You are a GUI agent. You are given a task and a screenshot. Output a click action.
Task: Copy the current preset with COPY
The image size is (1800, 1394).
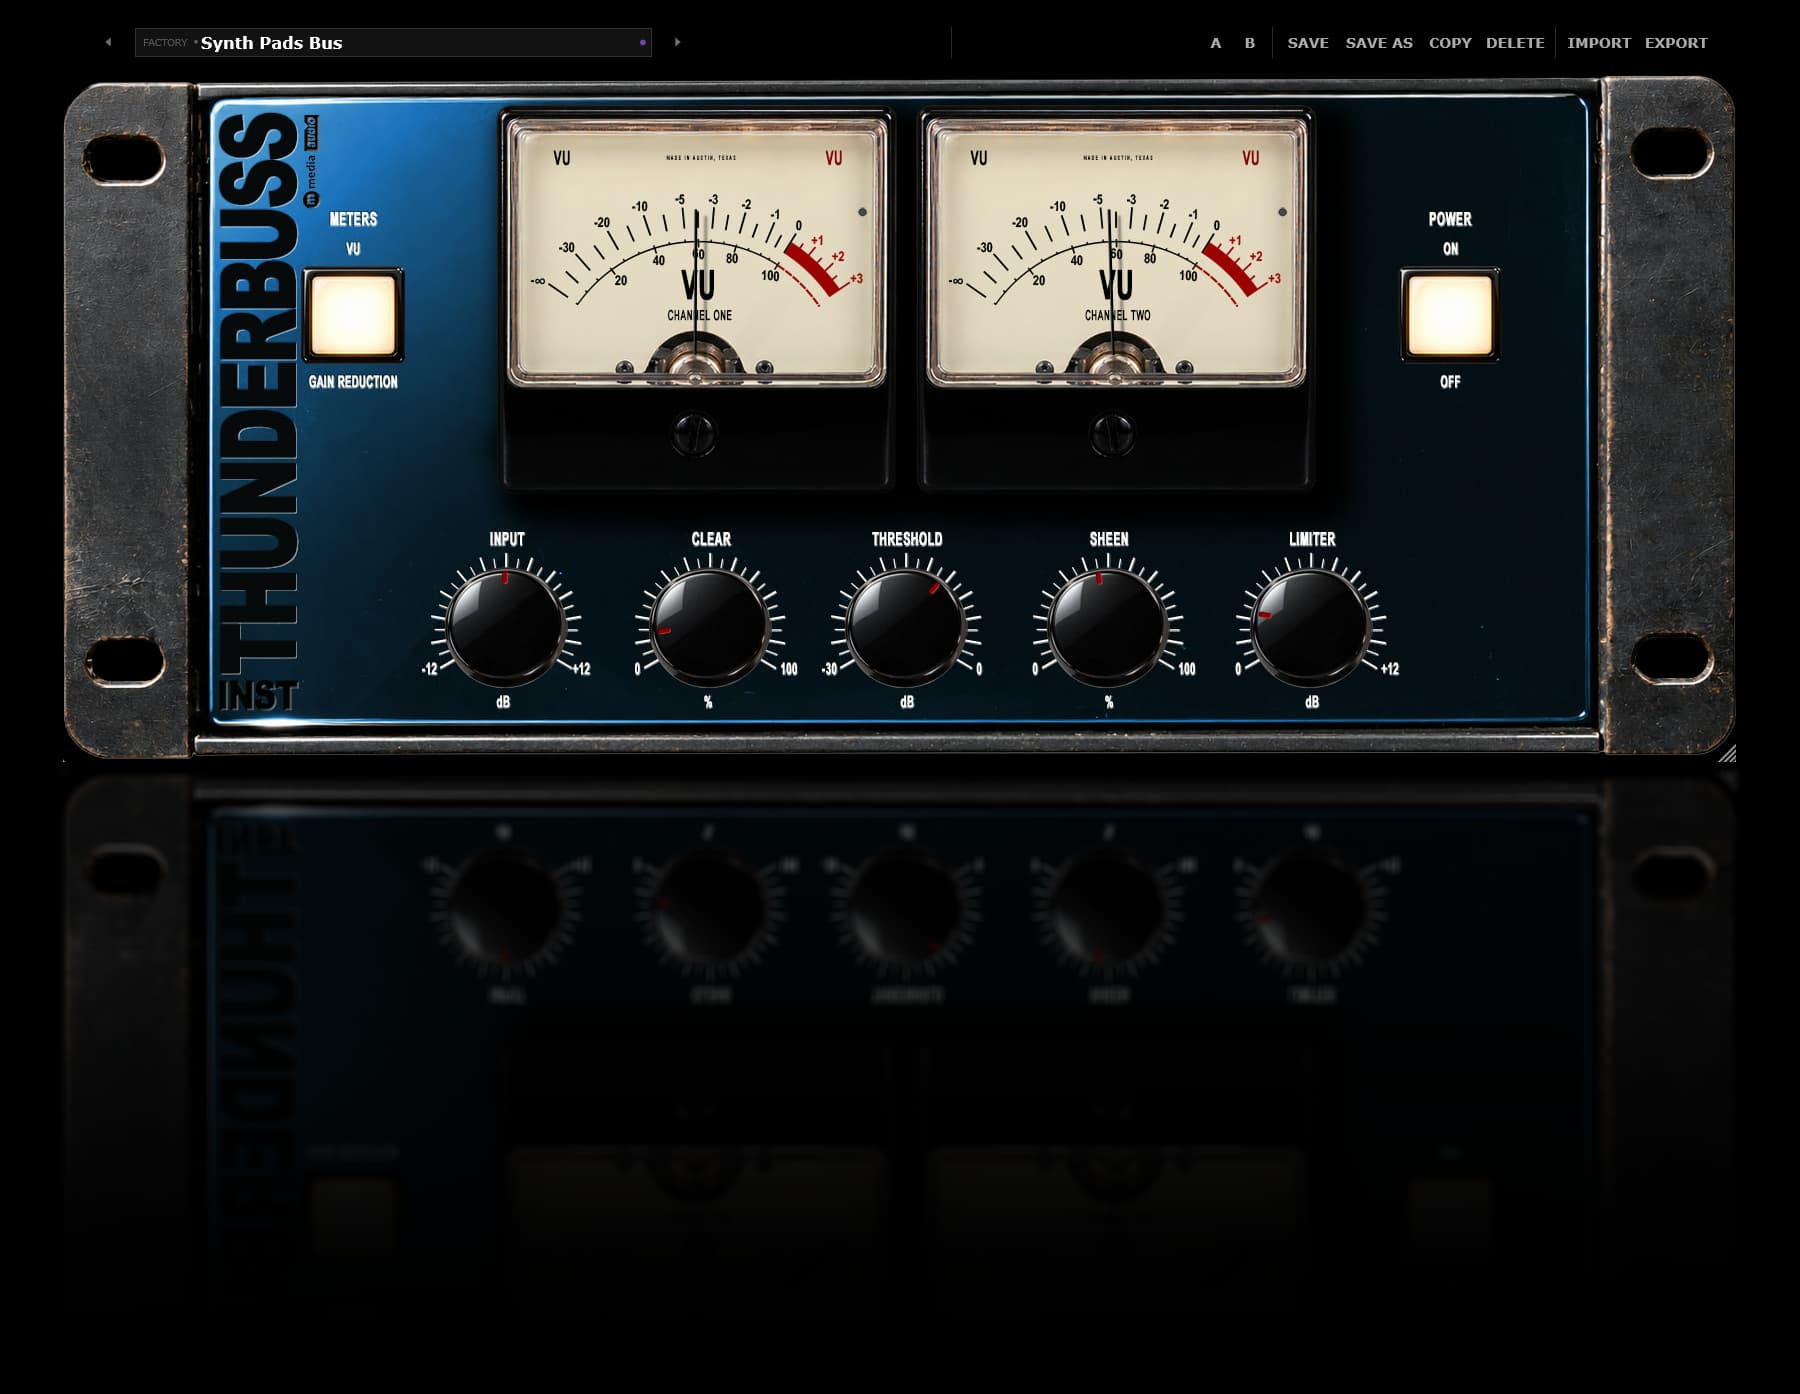(x=1450, y=43)
